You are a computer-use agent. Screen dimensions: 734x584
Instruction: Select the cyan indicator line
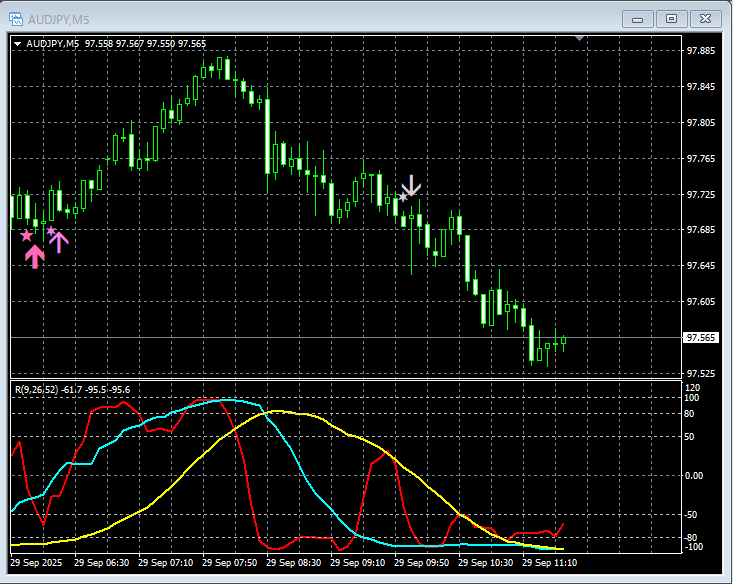300,468
